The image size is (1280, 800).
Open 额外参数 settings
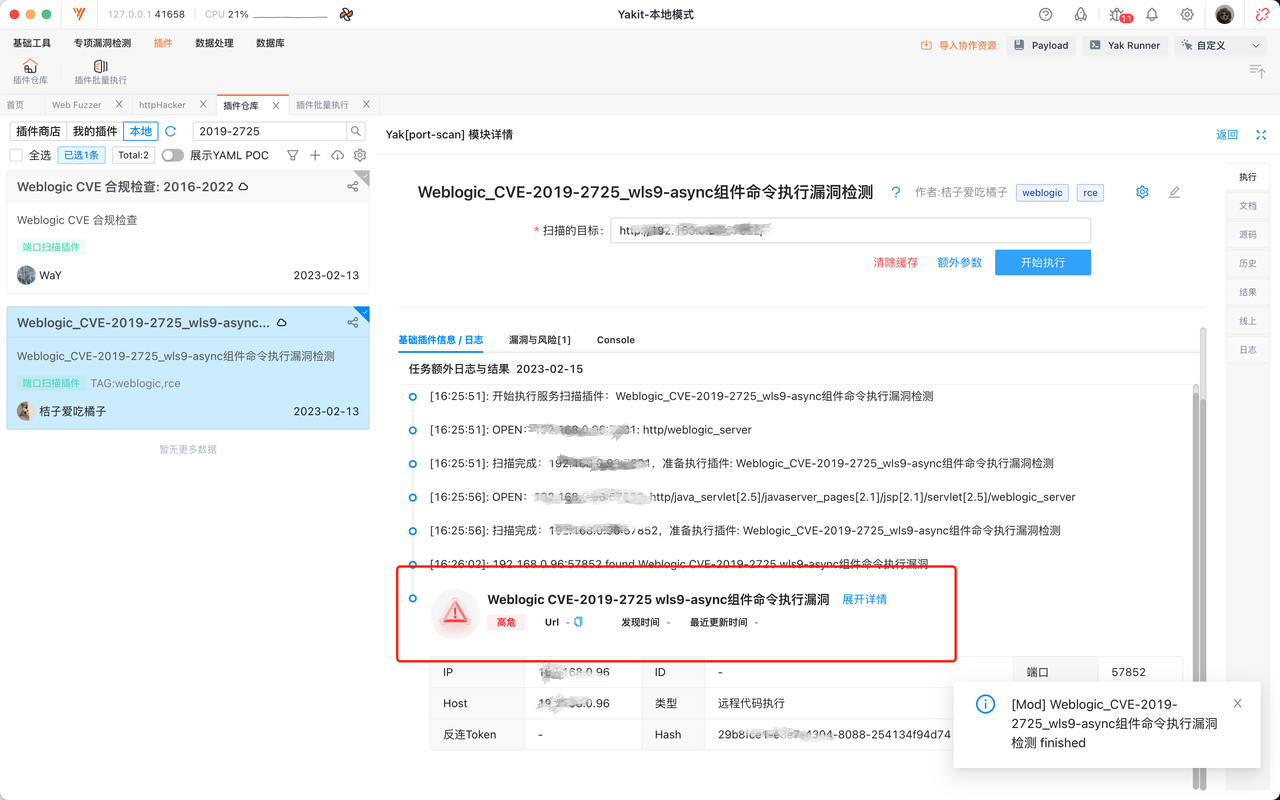[959, 262]
